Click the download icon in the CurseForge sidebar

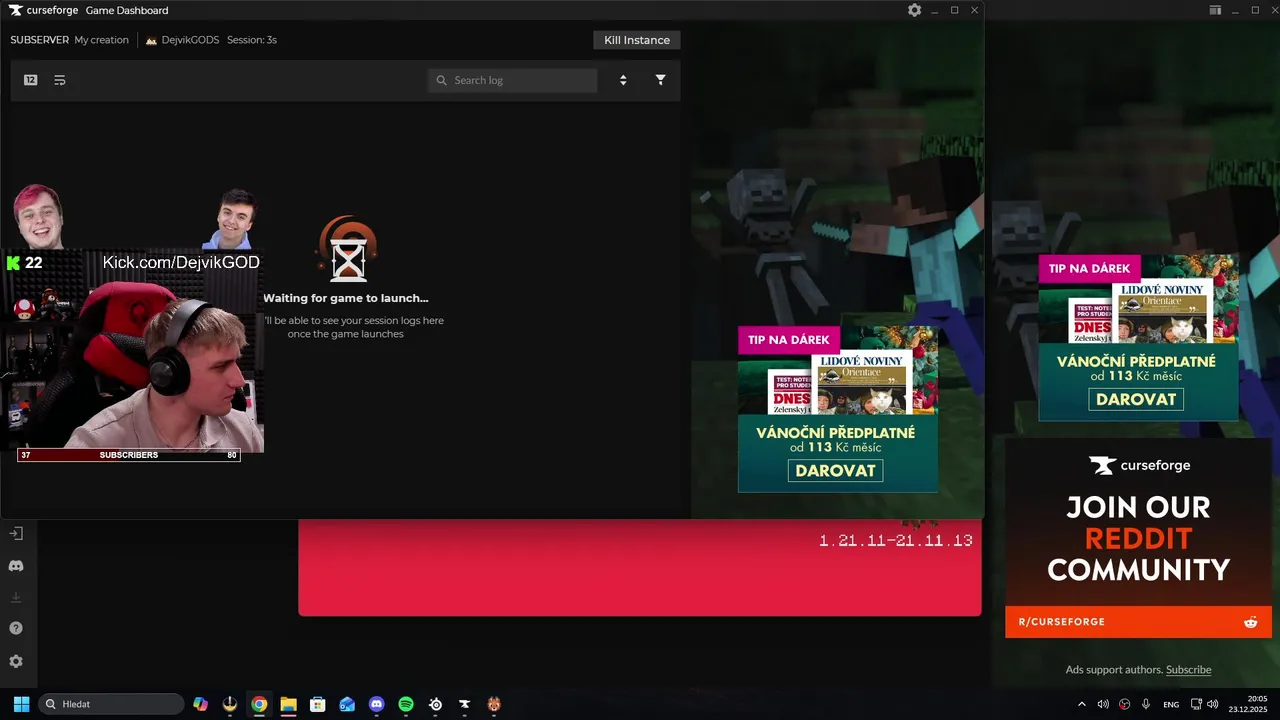pos(16,598)
